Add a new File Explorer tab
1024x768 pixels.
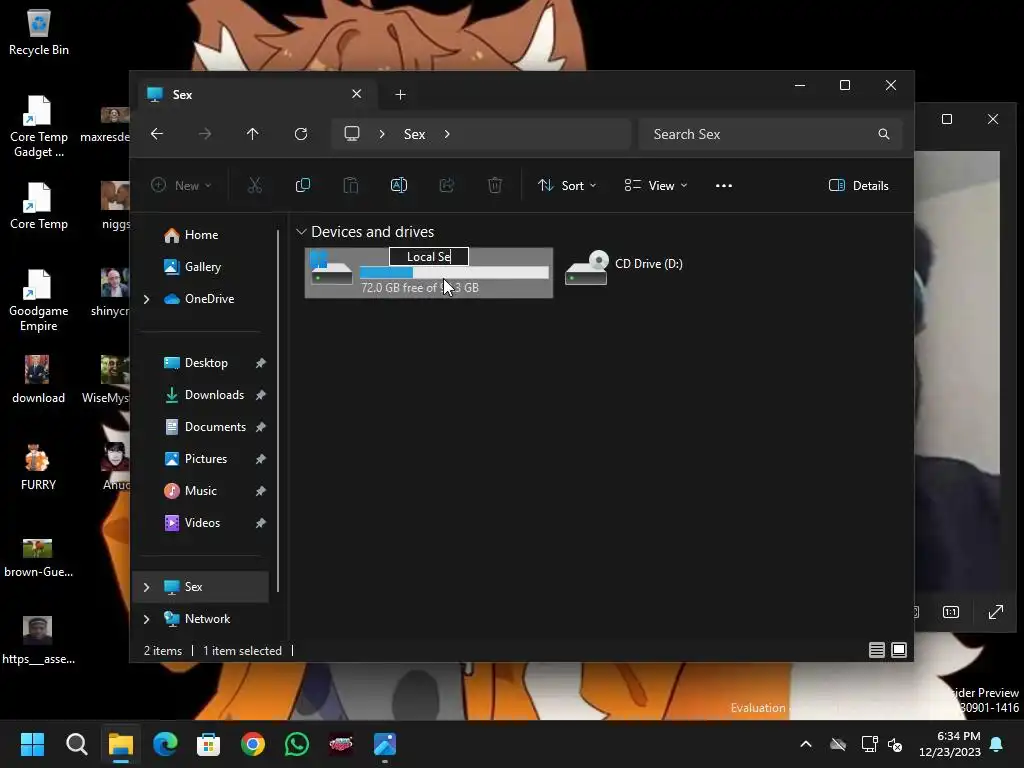coord(400,95)
